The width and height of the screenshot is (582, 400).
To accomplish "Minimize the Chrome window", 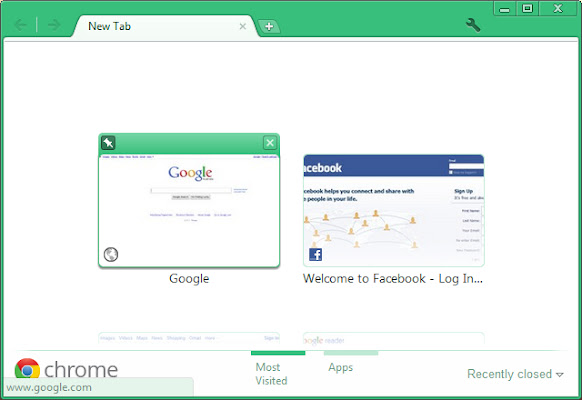I will pos(504,9).
